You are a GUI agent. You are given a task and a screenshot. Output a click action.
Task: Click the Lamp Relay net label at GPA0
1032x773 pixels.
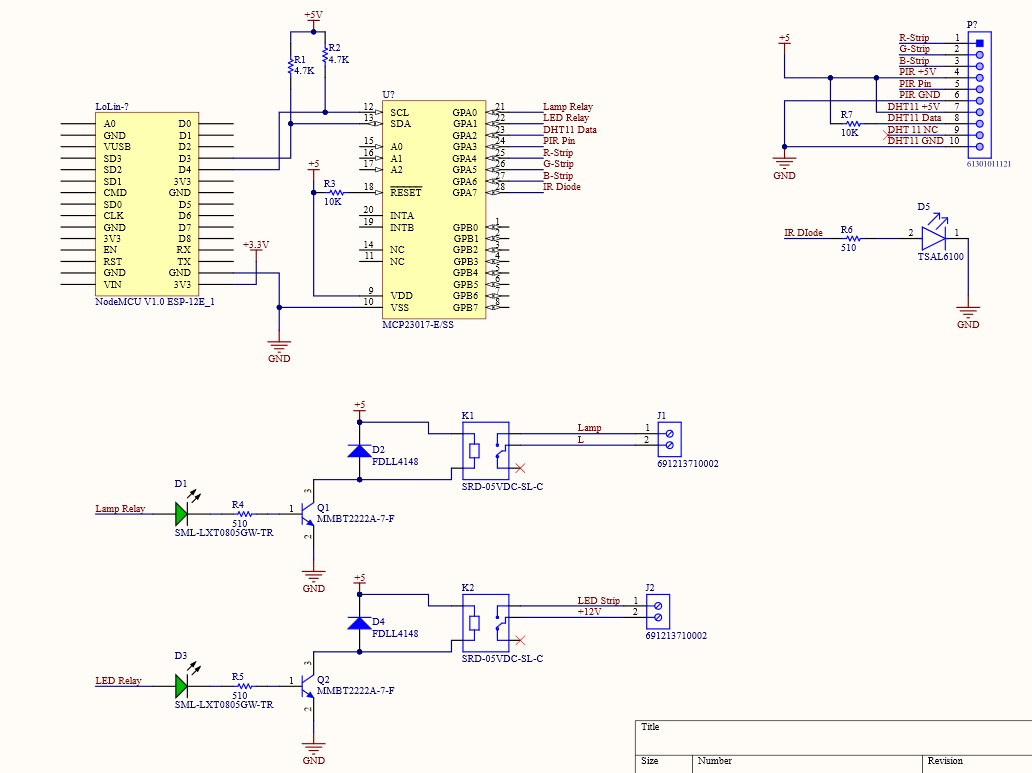coord(568,106)
